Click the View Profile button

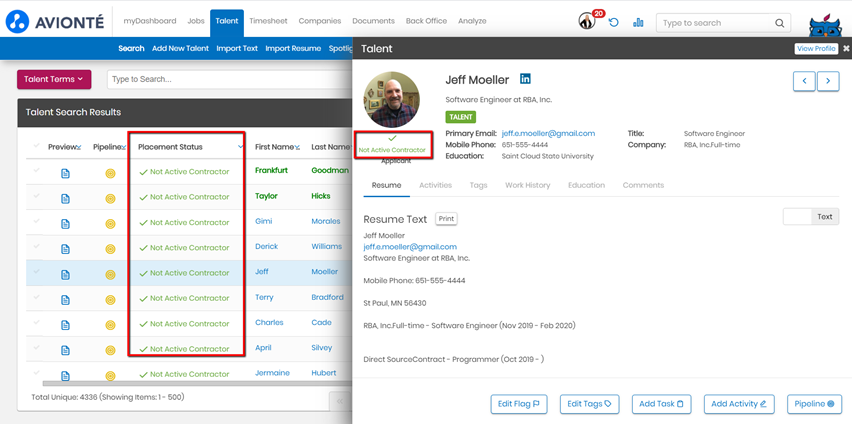click(816, 48)
